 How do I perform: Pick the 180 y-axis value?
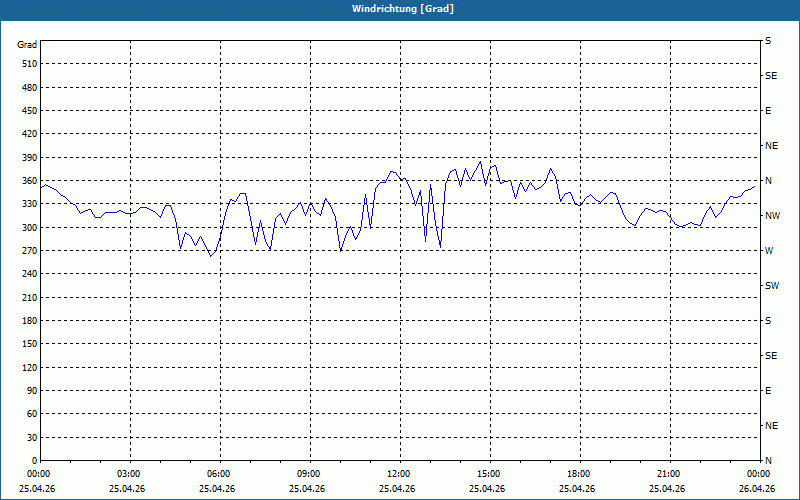30,321
